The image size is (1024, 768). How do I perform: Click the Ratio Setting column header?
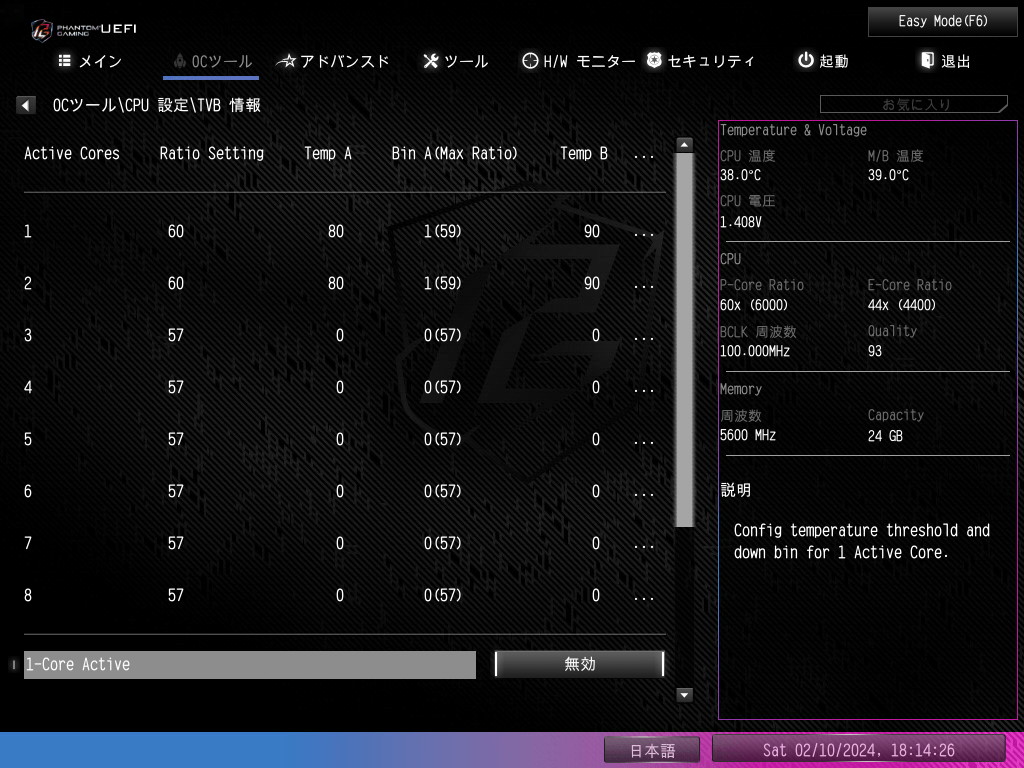[x=212, y=153]
